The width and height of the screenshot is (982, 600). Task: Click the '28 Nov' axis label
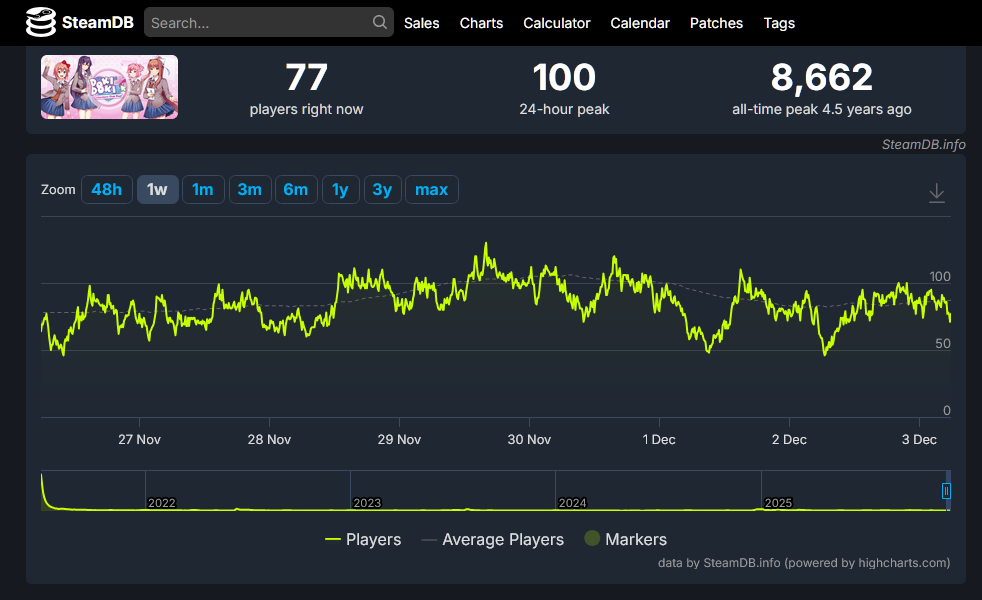pos(269,440)
